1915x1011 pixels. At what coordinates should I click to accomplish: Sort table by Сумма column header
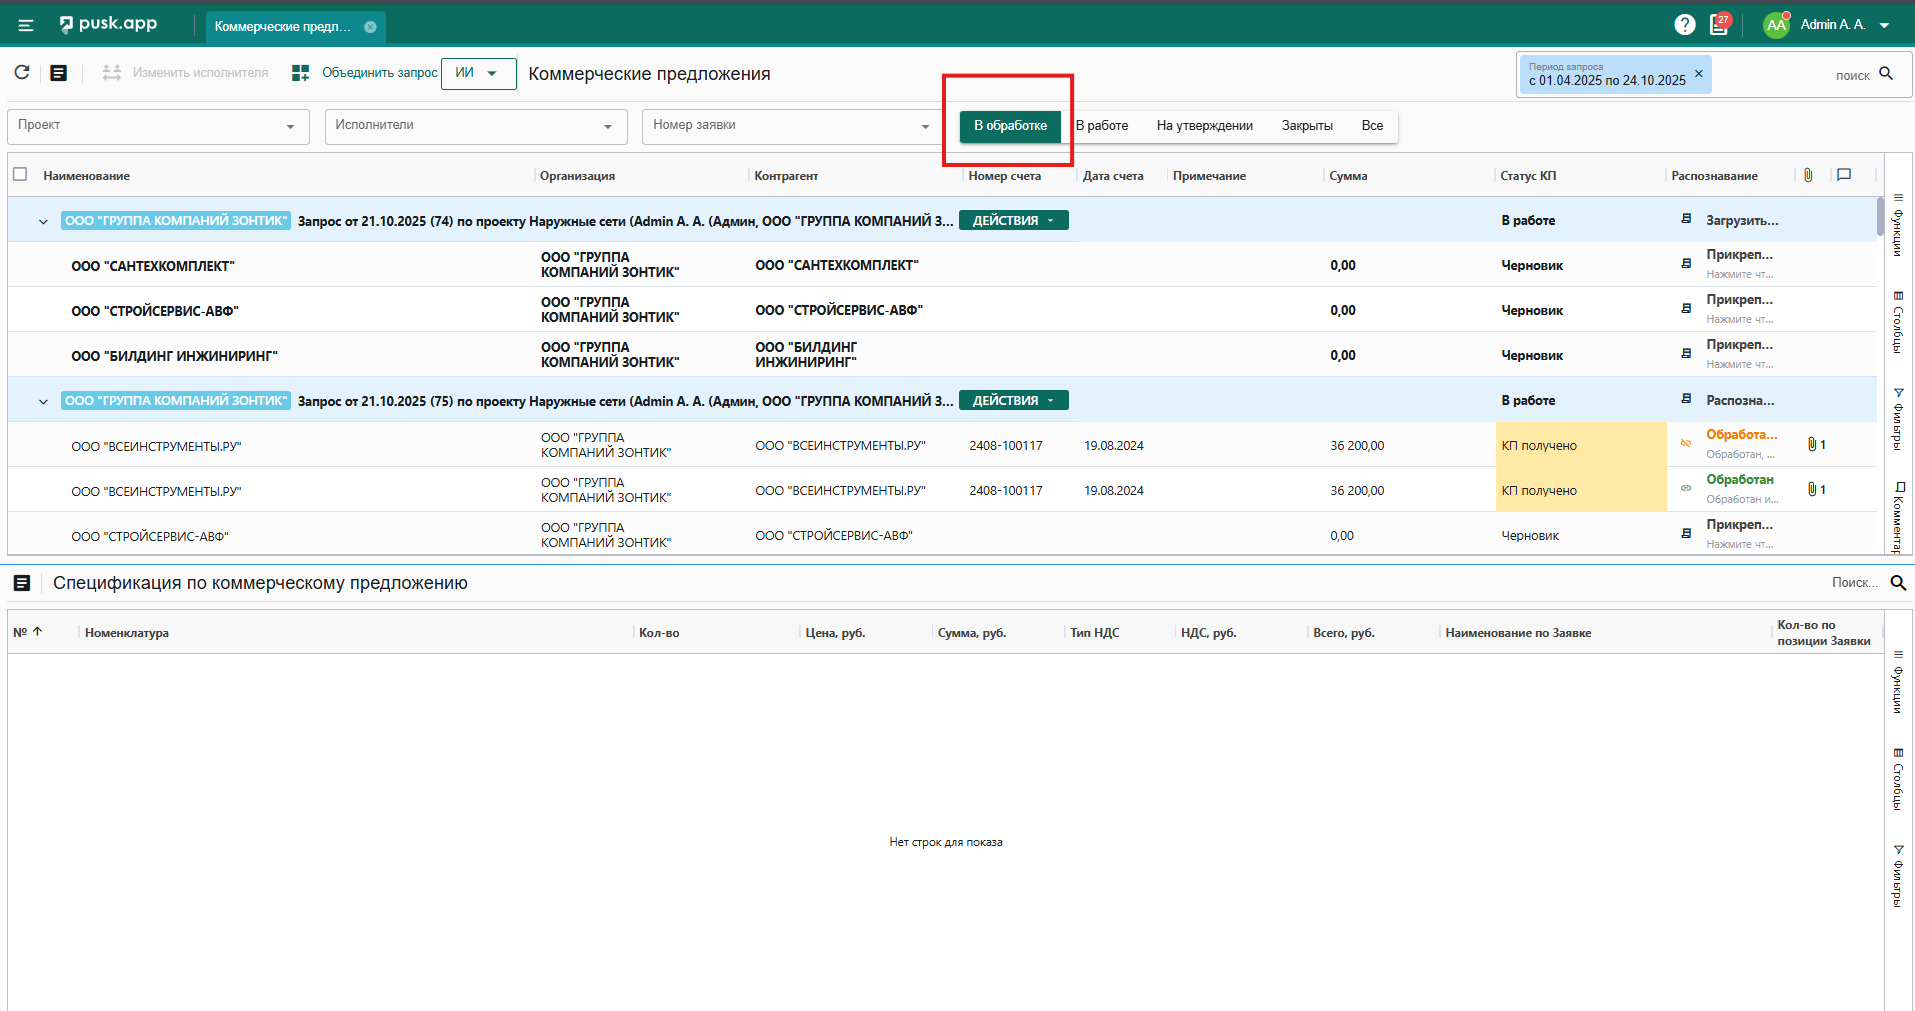1348,176
